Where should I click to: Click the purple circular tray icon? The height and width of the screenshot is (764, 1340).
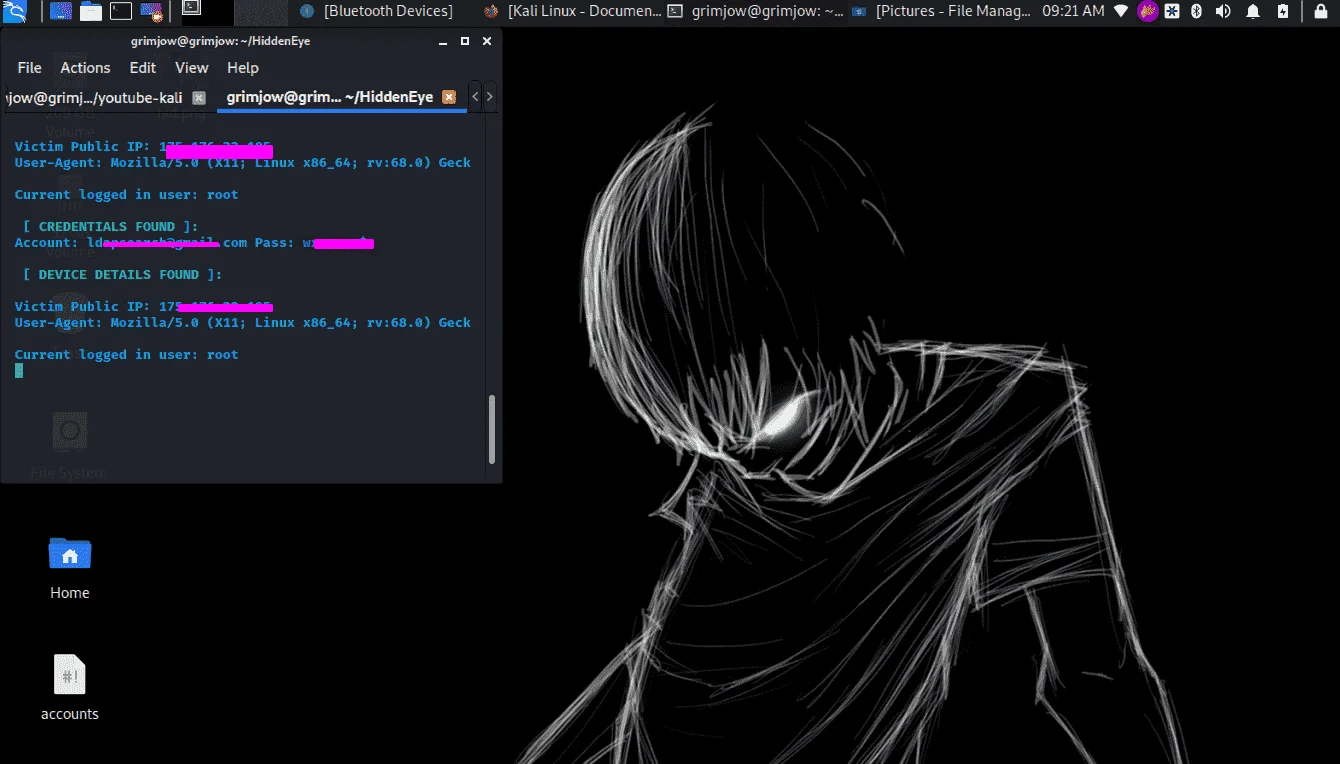(x=1148, y=12)
